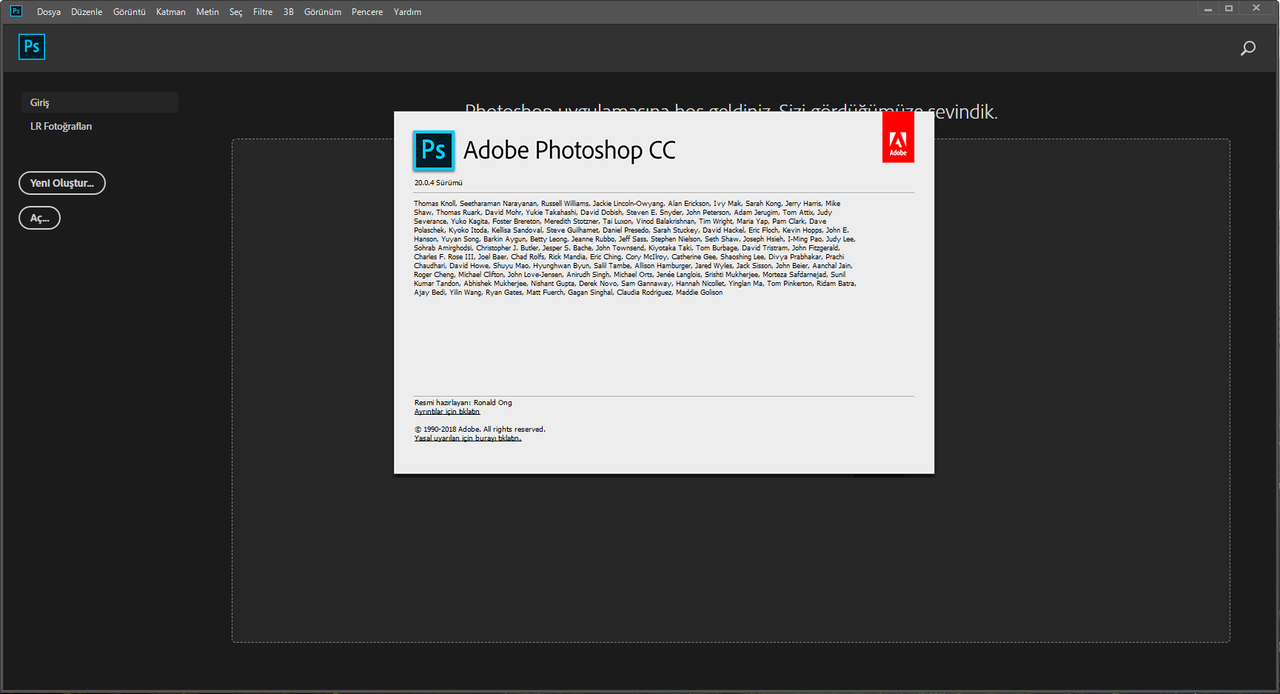This screenshot has height=694, width=1280.
Task: Close the Photoshop window
Action: [x=1258, y=9]
